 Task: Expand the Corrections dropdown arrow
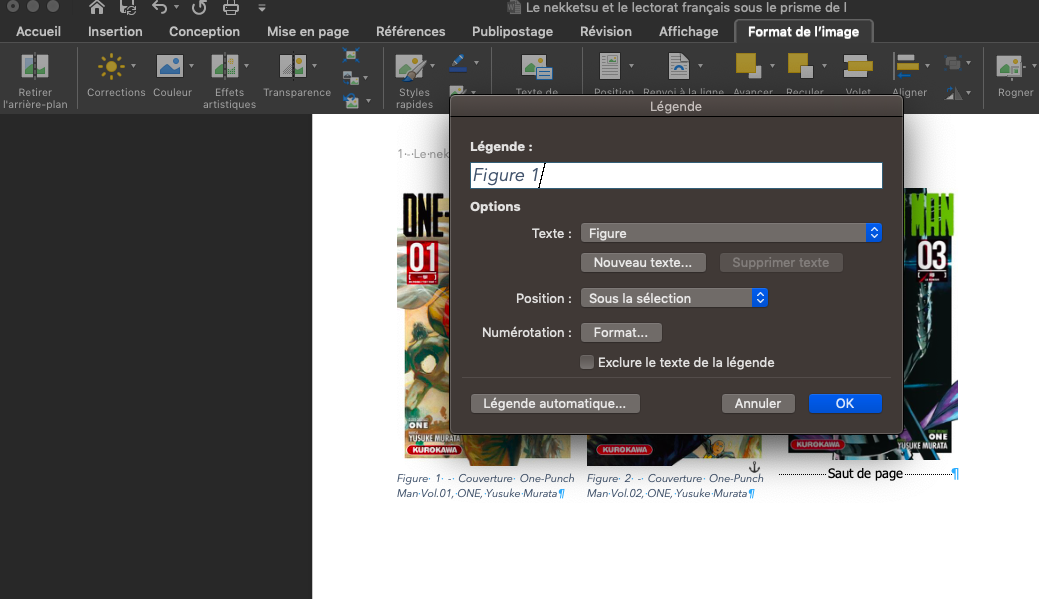click(133, 66)
